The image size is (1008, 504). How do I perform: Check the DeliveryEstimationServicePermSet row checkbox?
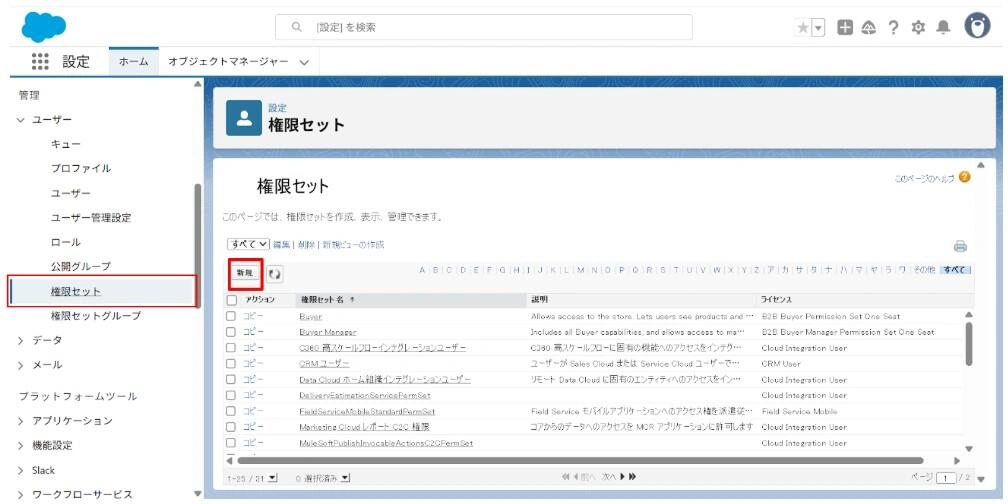click(231, 395)
